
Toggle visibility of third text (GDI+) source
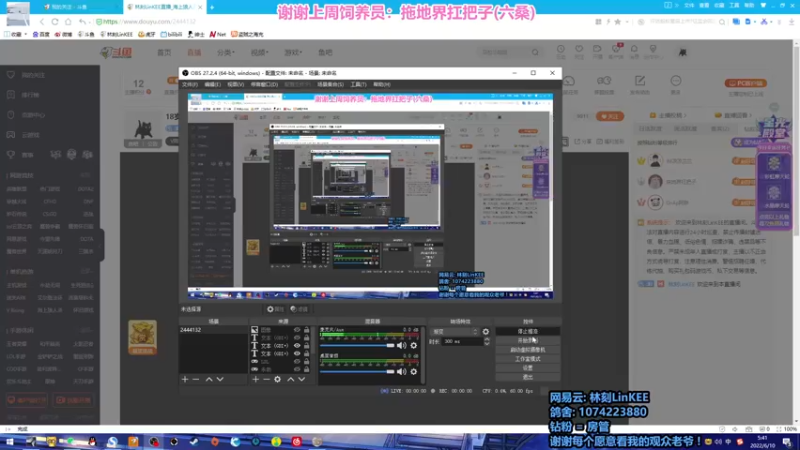[x=297, y=353]
